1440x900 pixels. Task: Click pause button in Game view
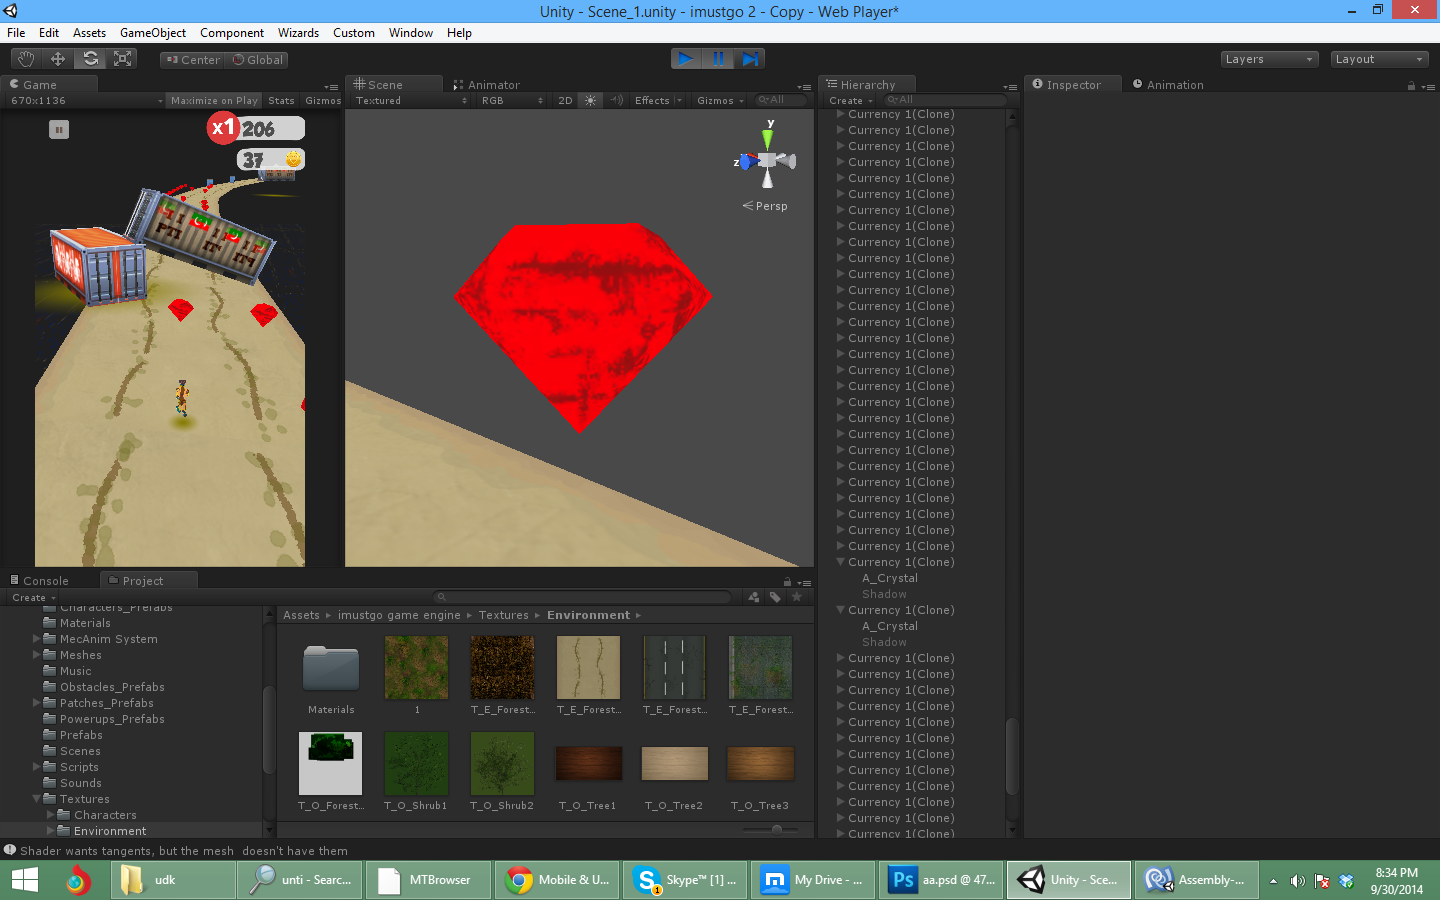[x=59, y=129]
